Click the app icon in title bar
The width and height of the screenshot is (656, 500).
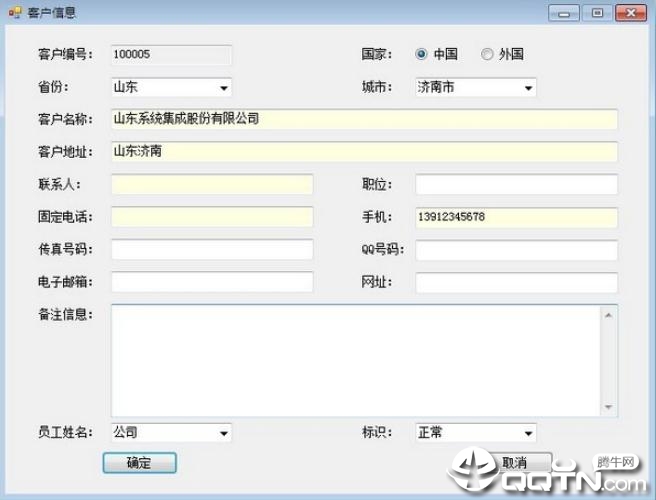coord(15,12)
